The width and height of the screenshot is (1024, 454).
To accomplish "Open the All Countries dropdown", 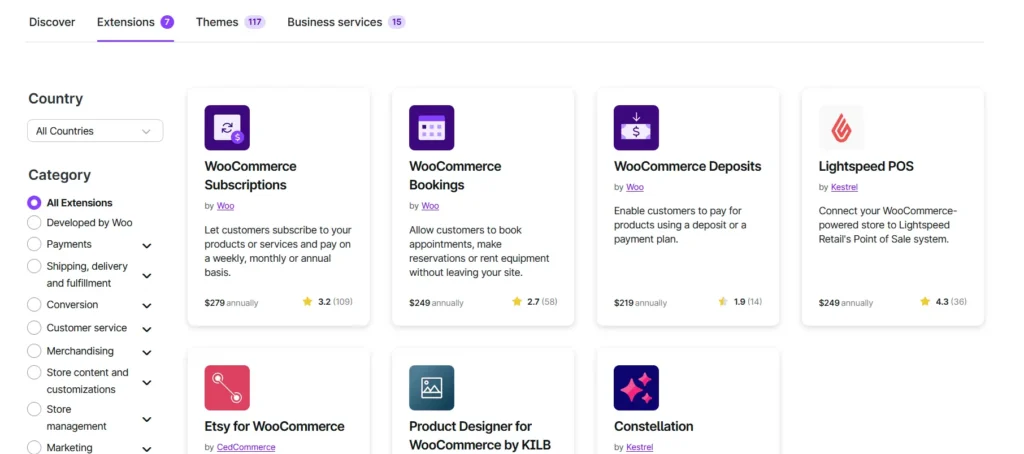I will [95, 131].
